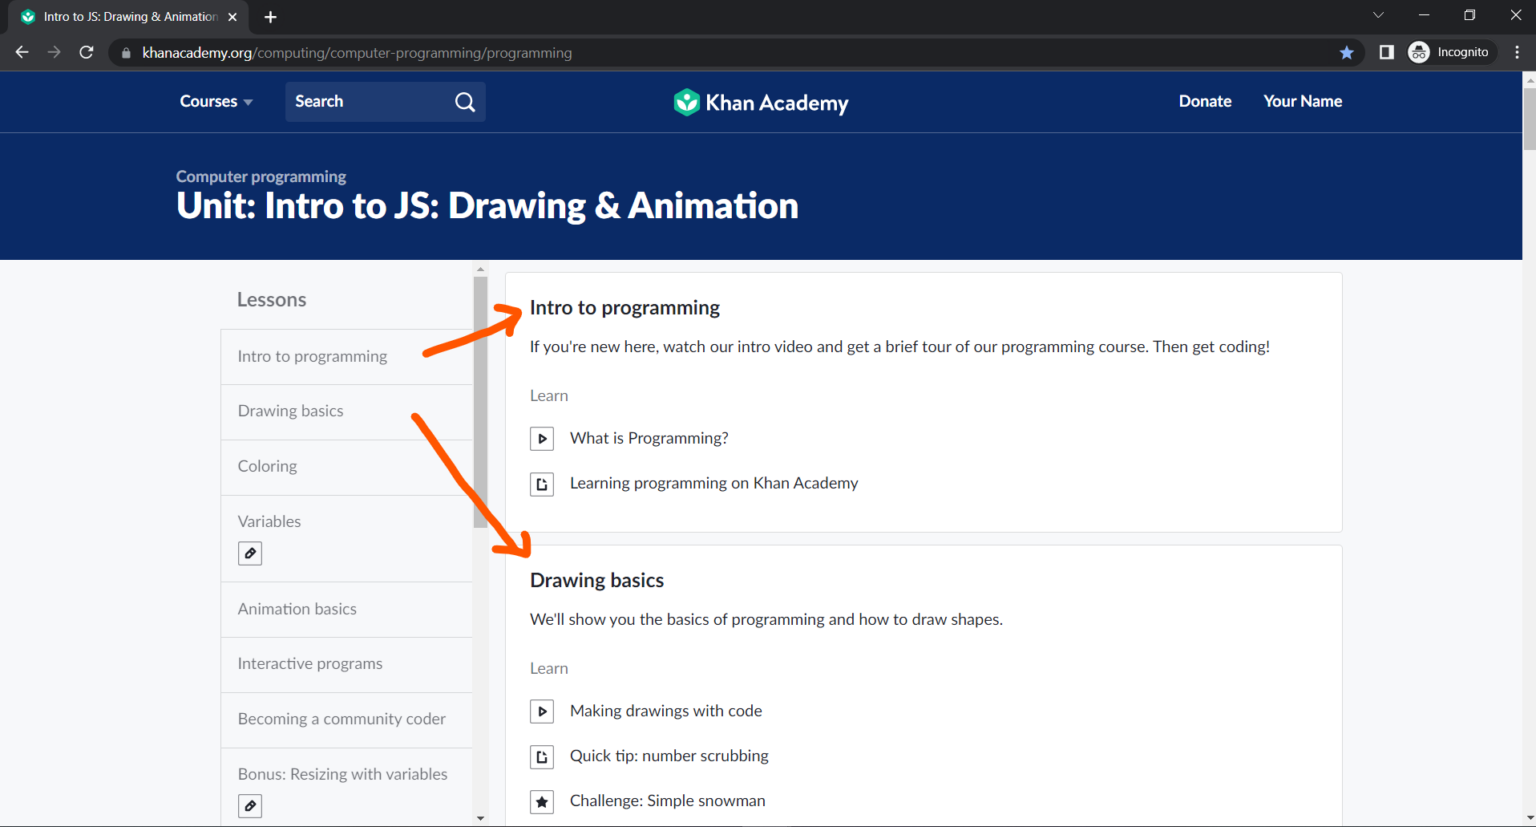The image size is (1536, 827).
Task: Open the Courses dropdown
Action: (215, 101)
